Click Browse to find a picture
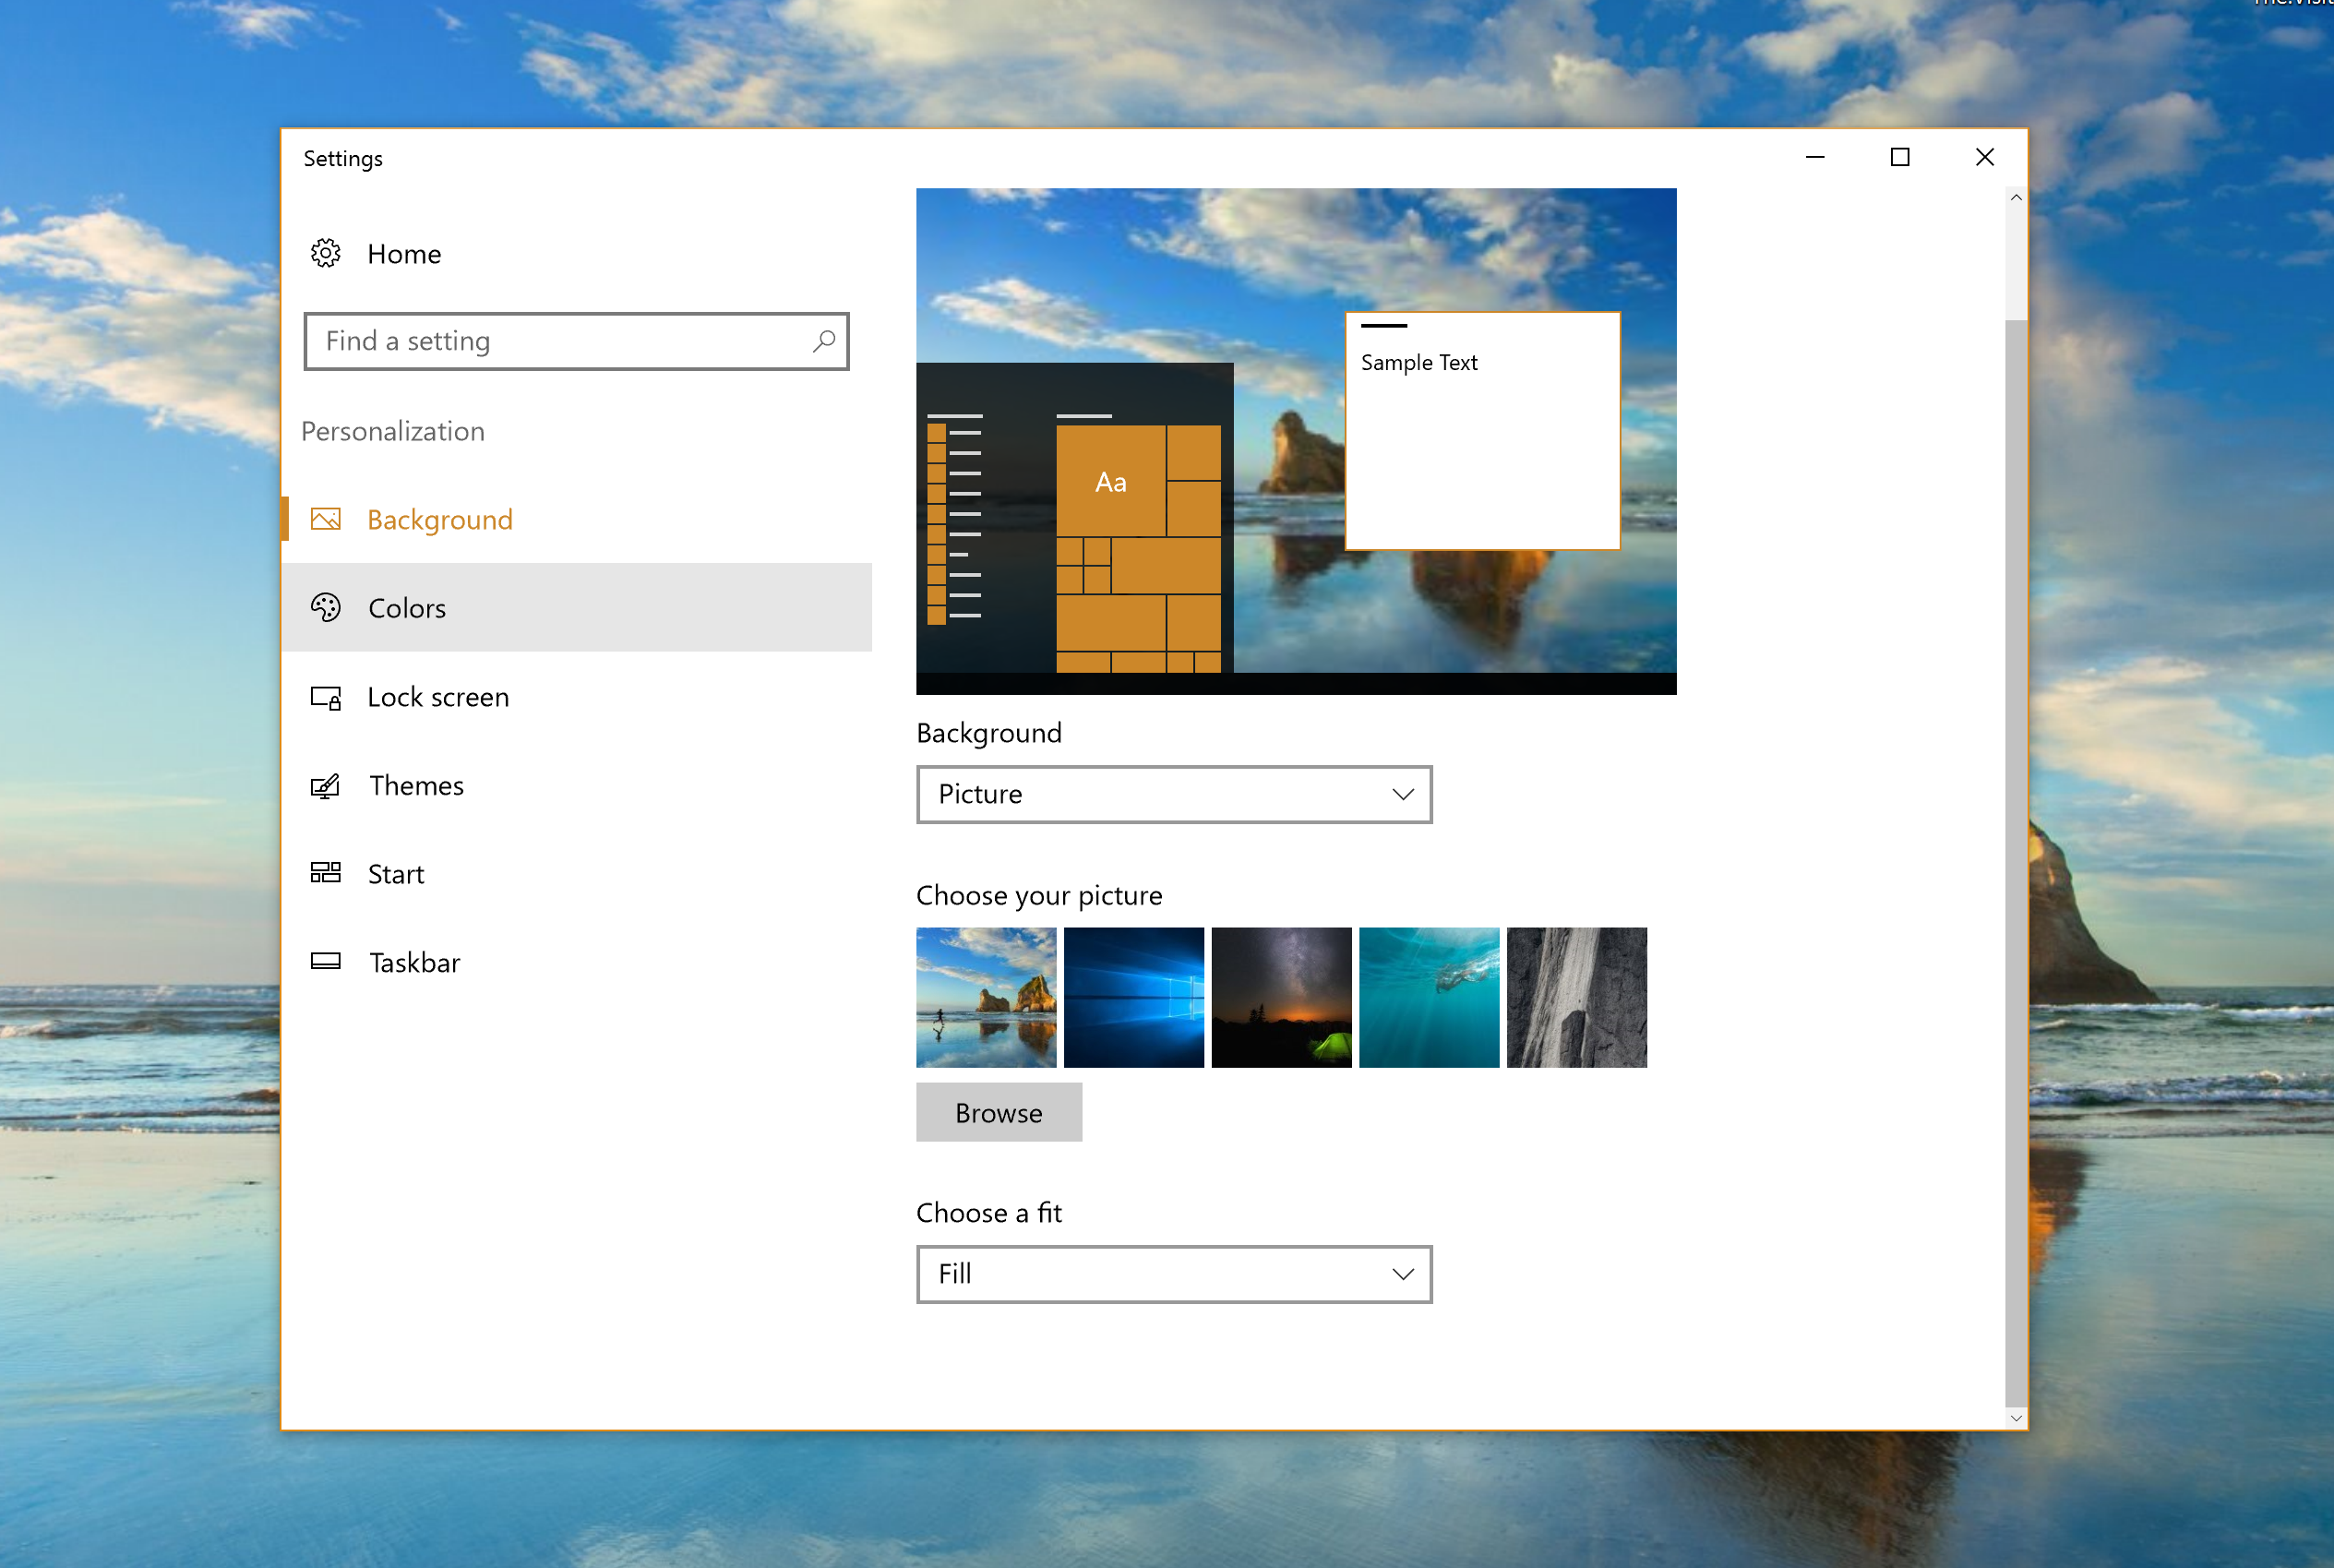The height and width of the screenshot is (1568, 2334). 998,1111
